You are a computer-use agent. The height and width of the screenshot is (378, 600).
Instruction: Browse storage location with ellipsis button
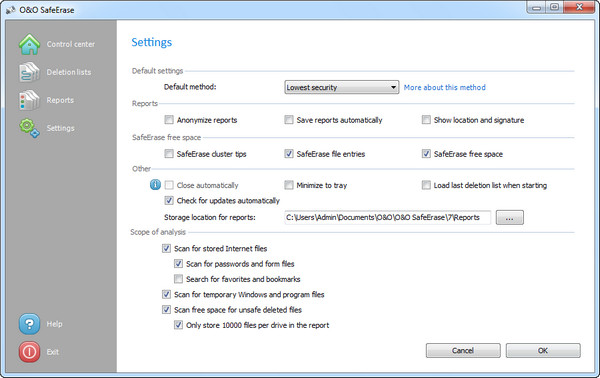click(510, 217)
